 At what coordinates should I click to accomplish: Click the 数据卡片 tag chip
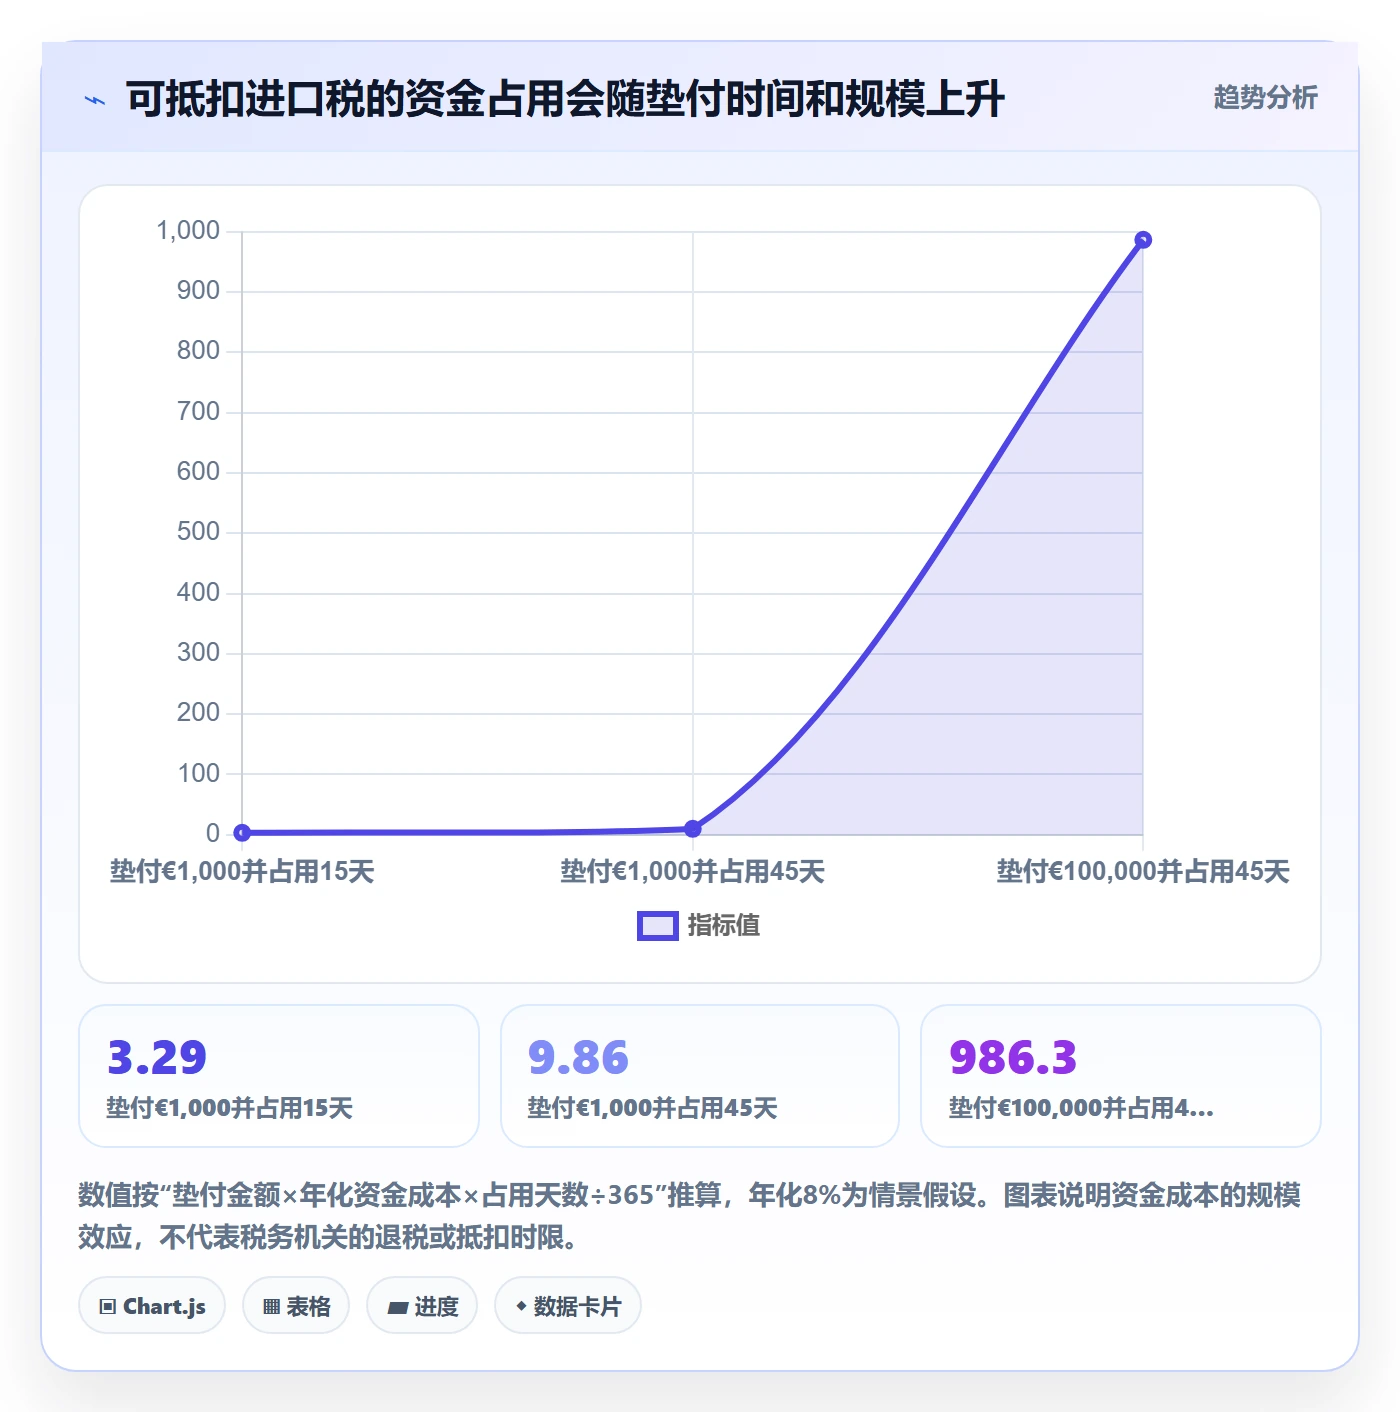coord(568,1306)
